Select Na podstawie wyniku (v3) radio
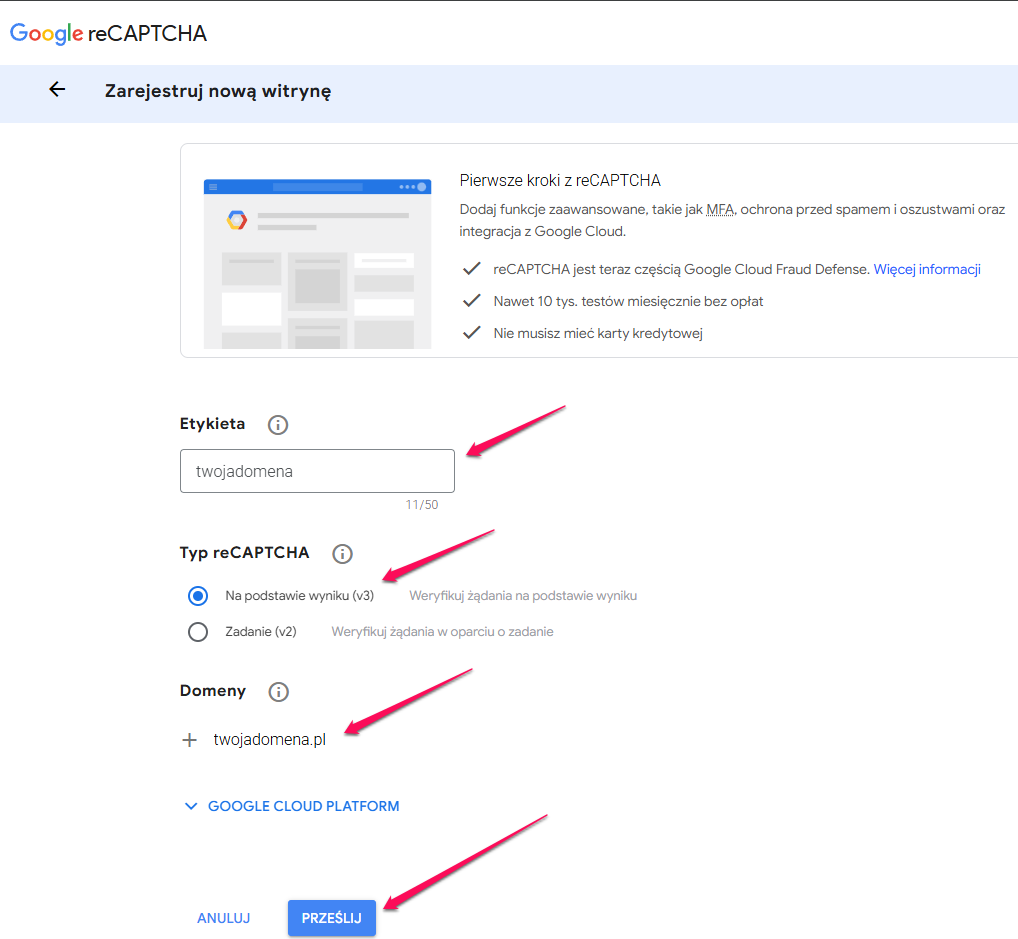The height and width of the screenshot is (939, 1018). pyautogui.click(x=198, y=595)
